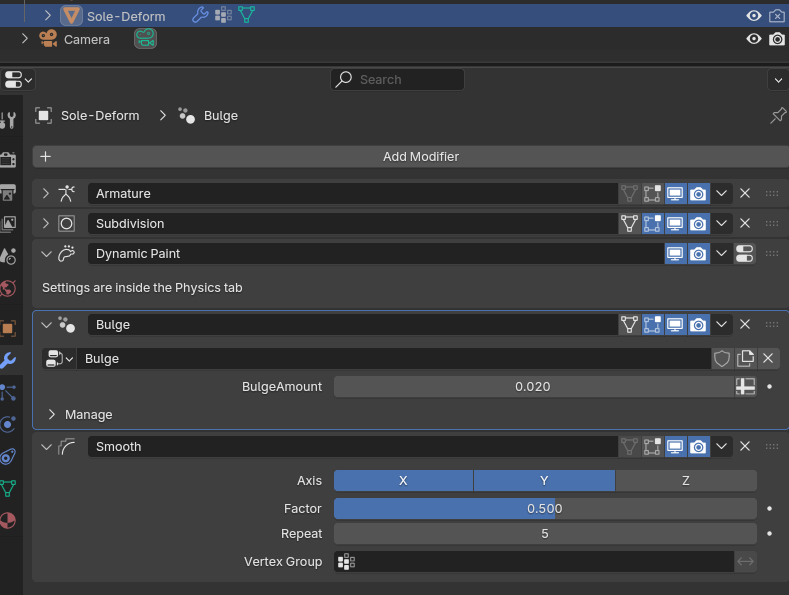Screen dimensions: 789x595
Task: Click the Dynamic Paint modifier icon
Action: [x=67, y=254]
